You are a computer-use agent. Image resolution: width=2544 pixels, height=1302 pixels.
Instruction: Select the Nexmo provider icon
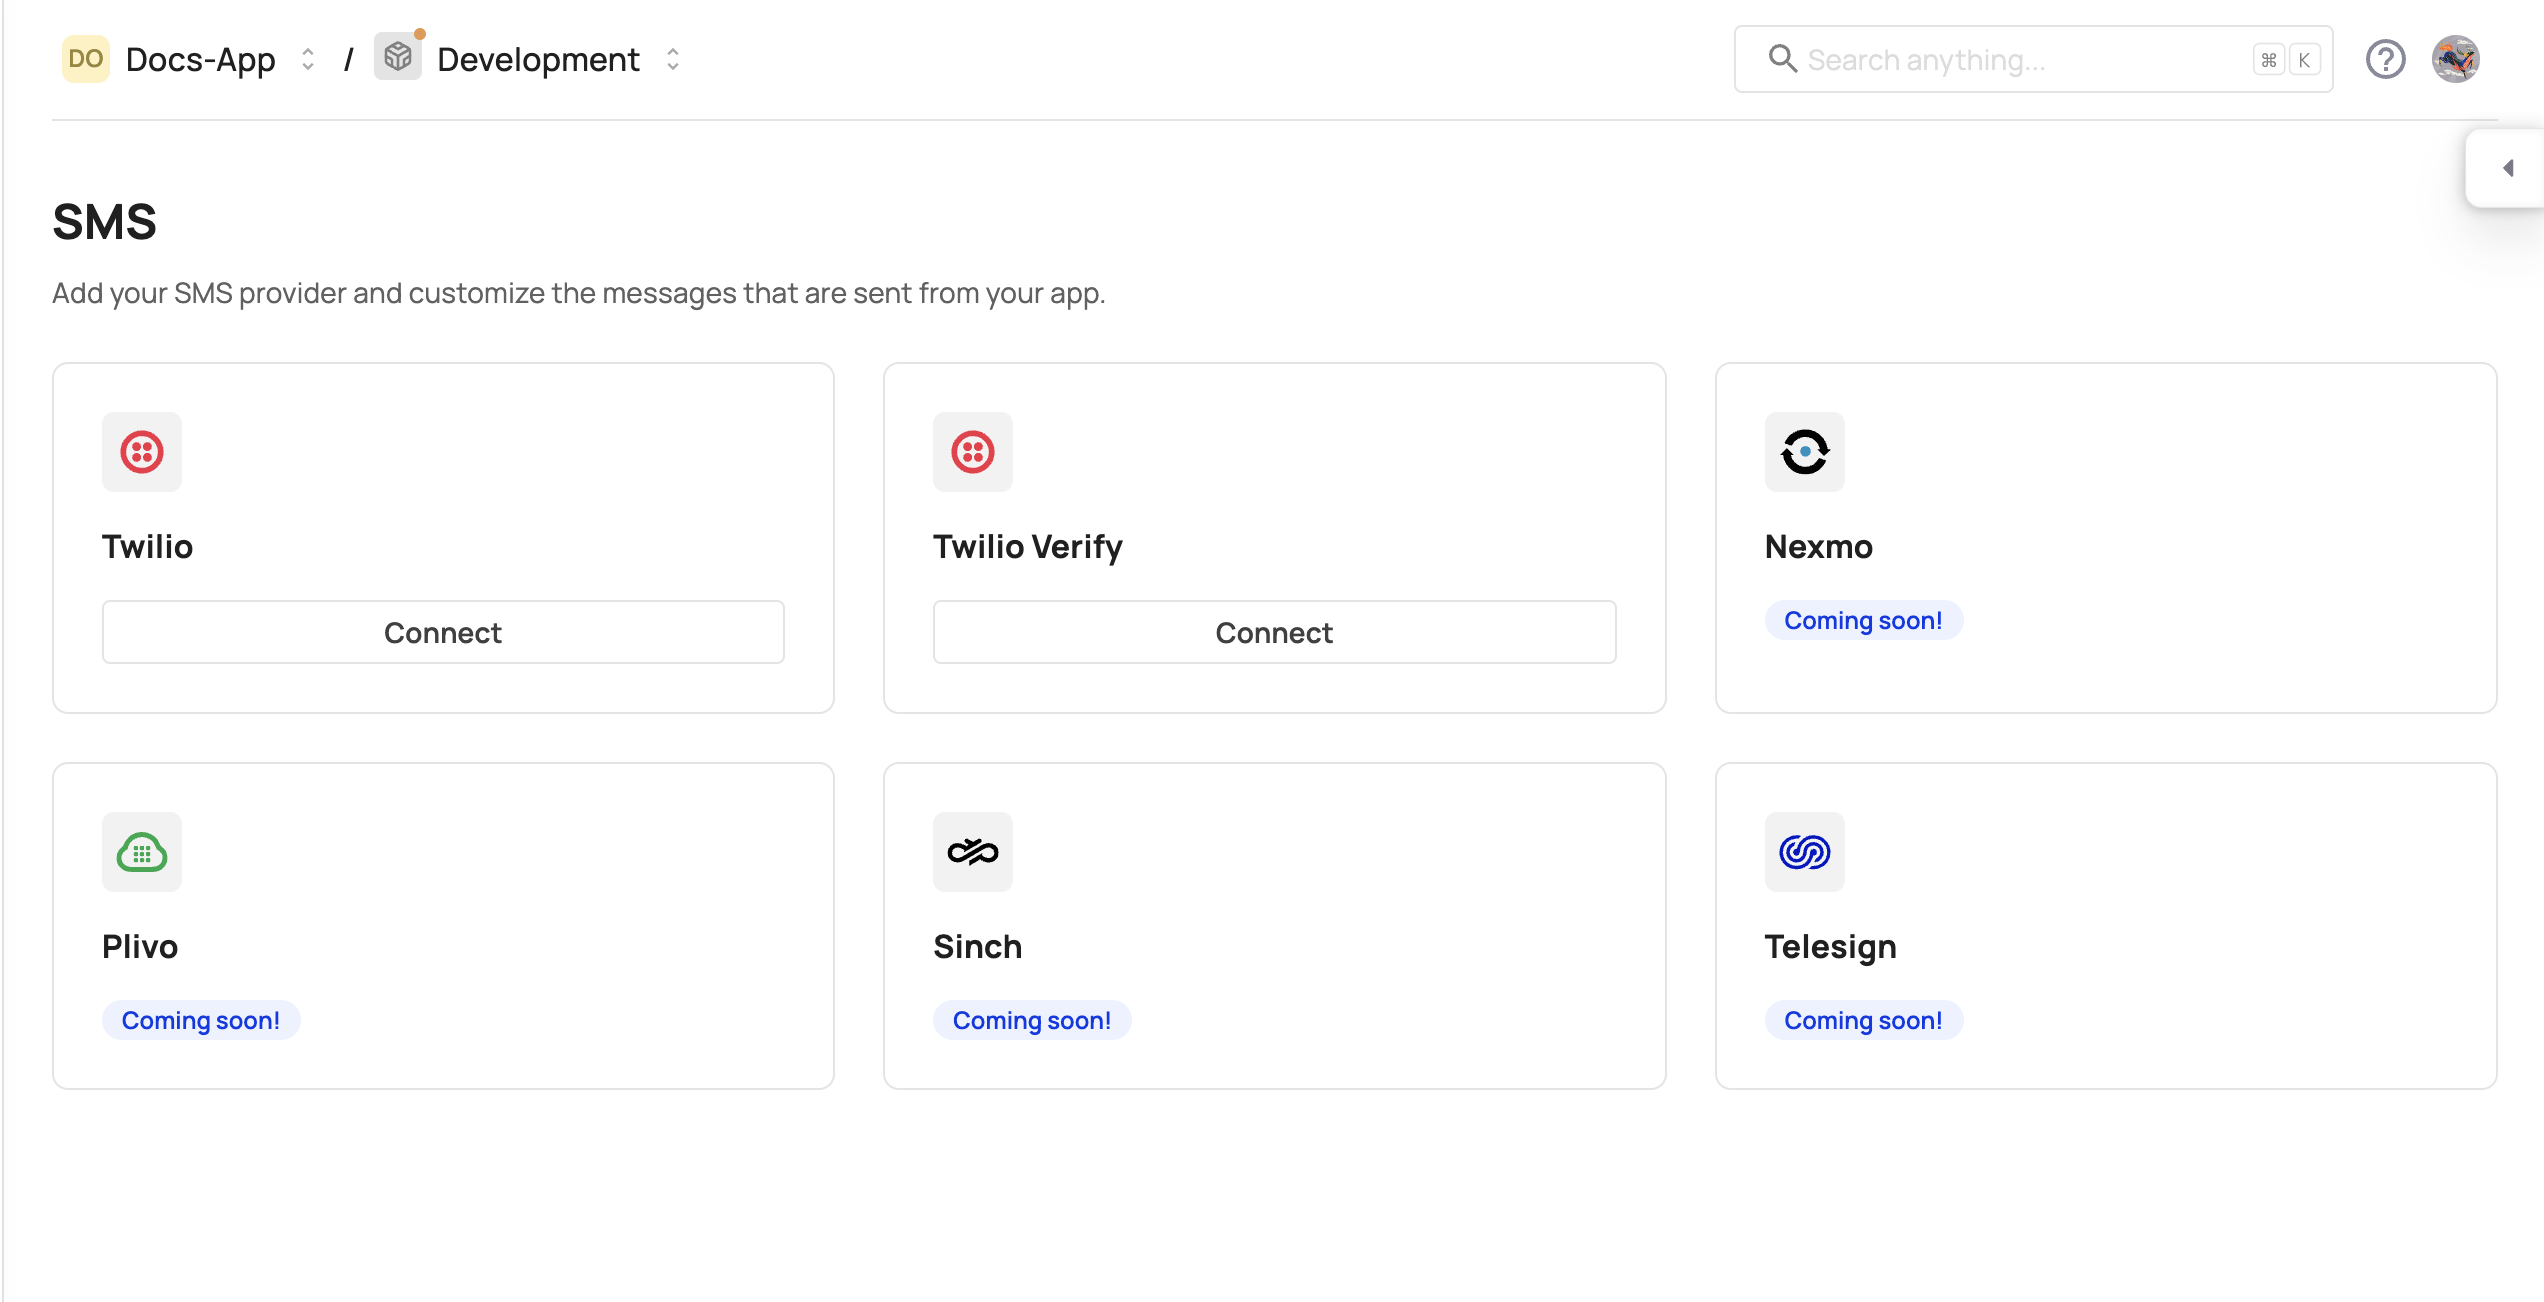click(x=1804, y=452)
